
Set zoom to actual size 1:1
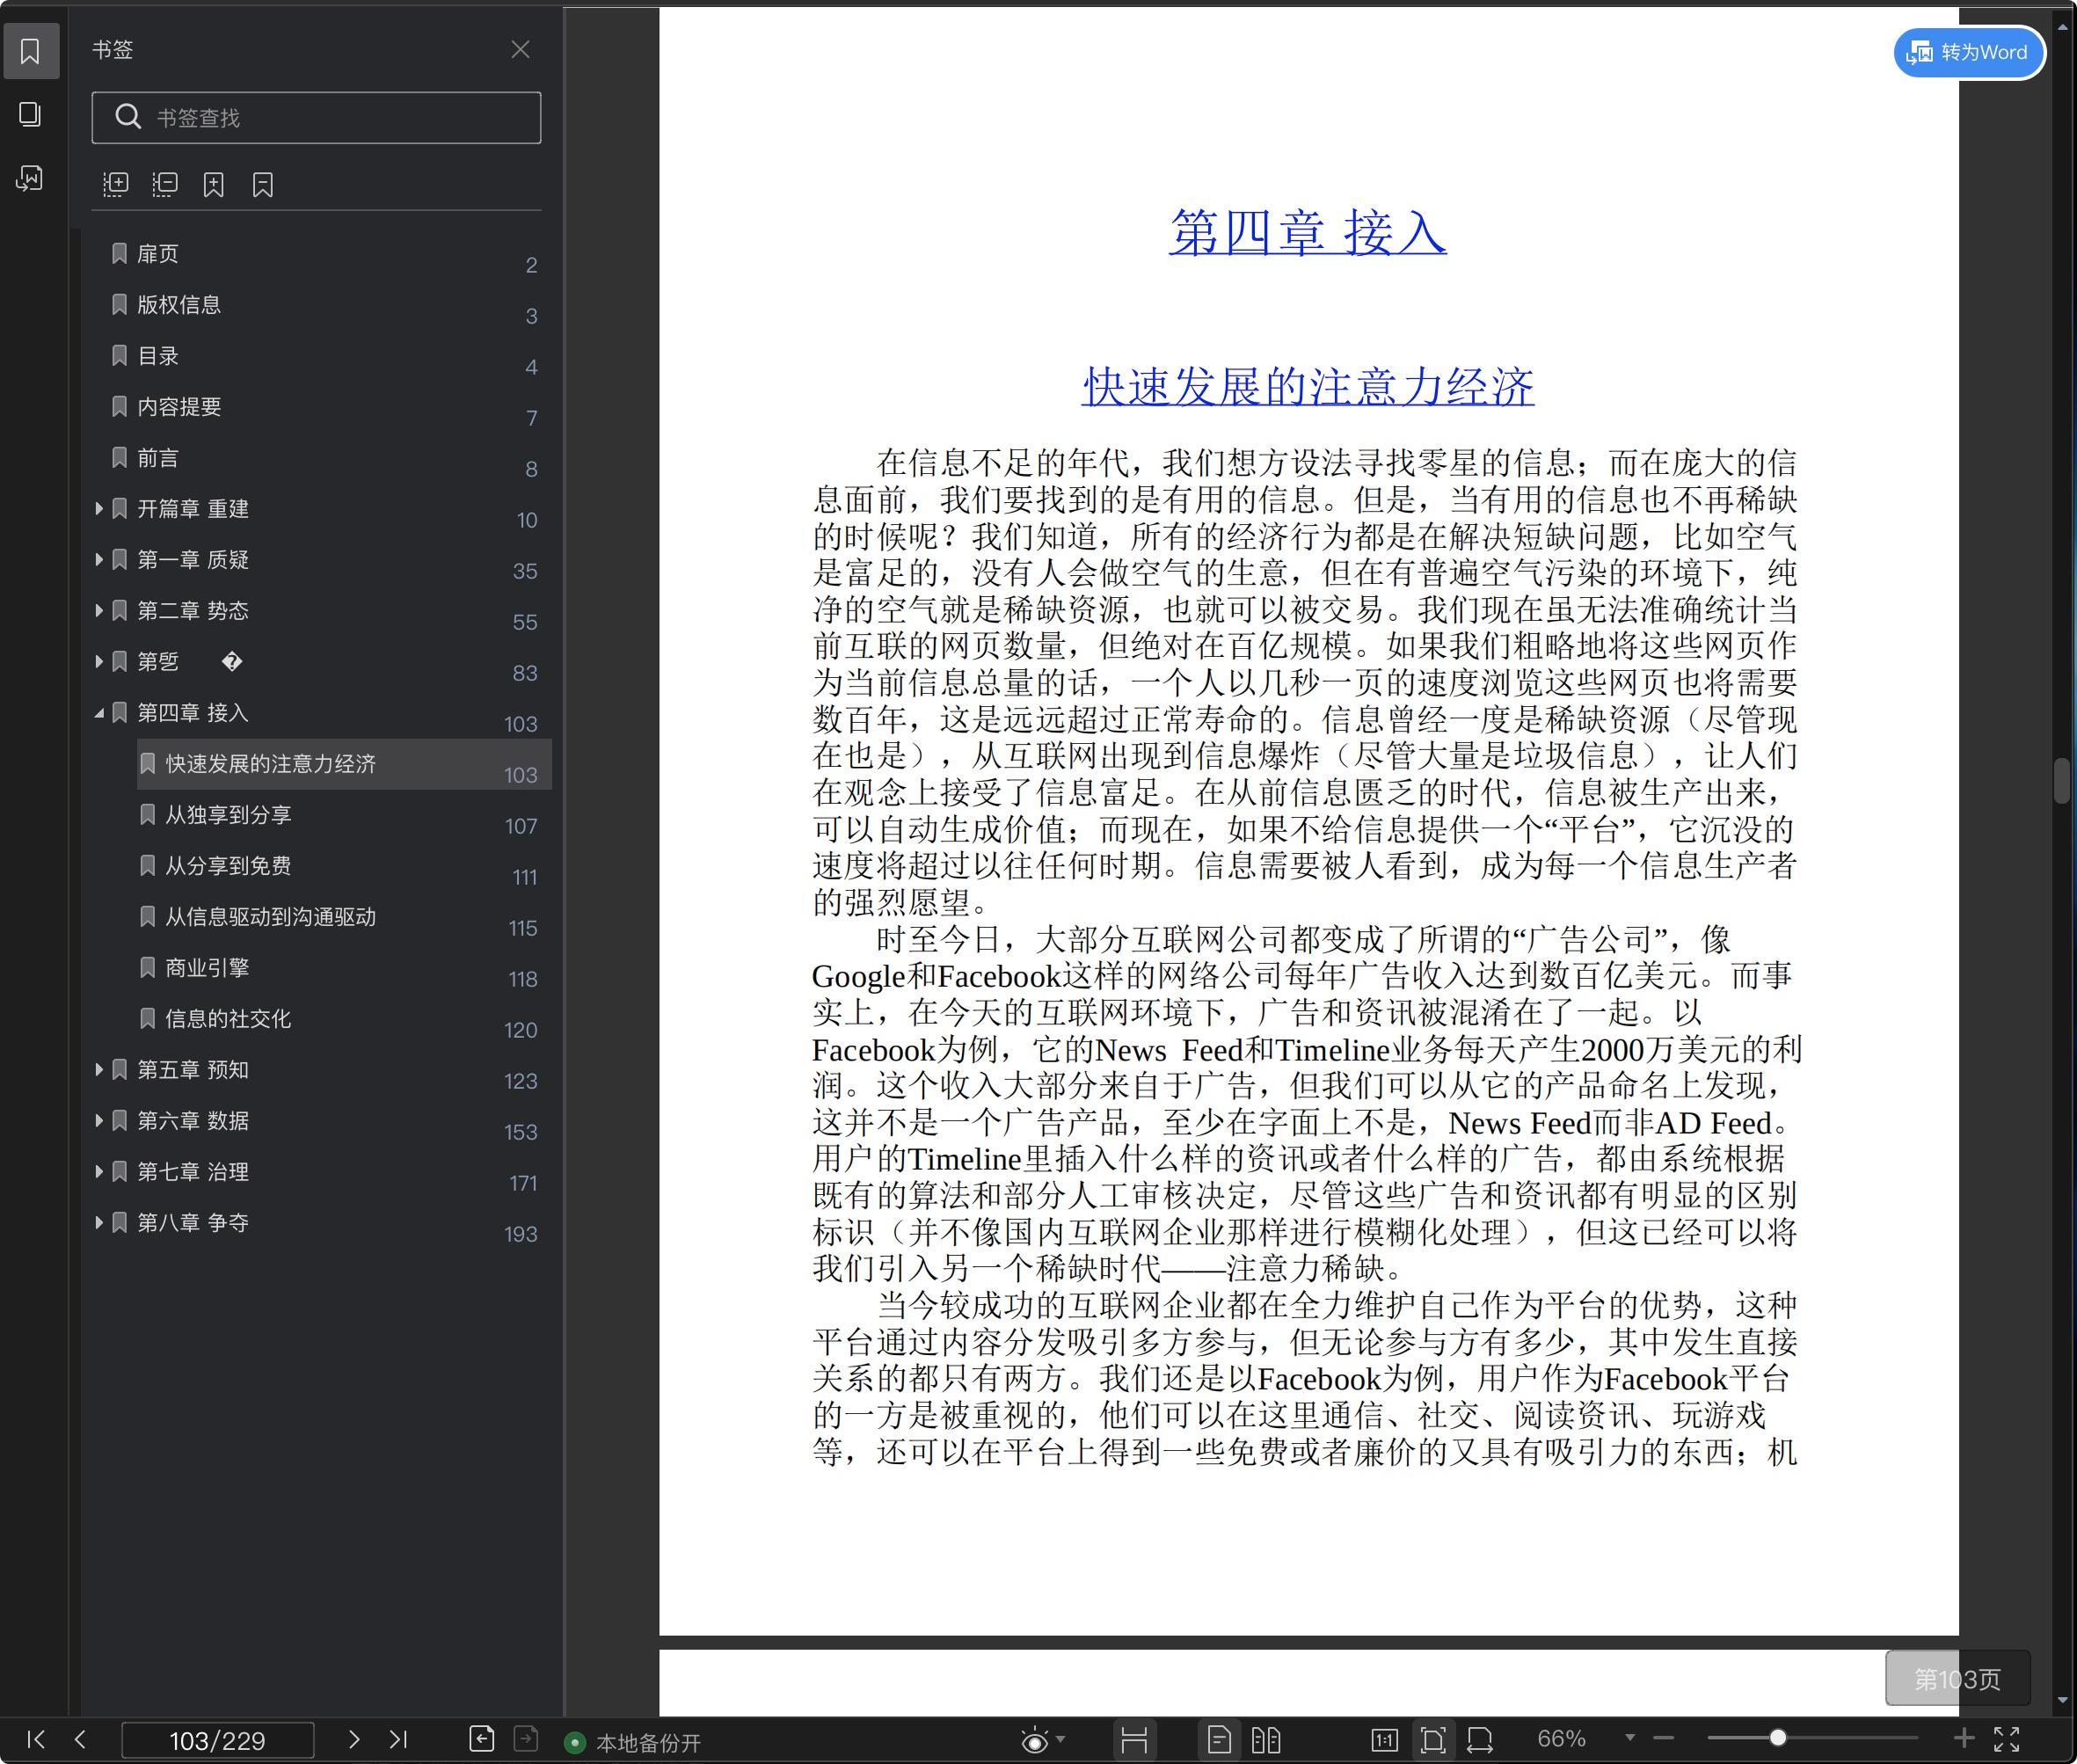click(1384, 1740)
